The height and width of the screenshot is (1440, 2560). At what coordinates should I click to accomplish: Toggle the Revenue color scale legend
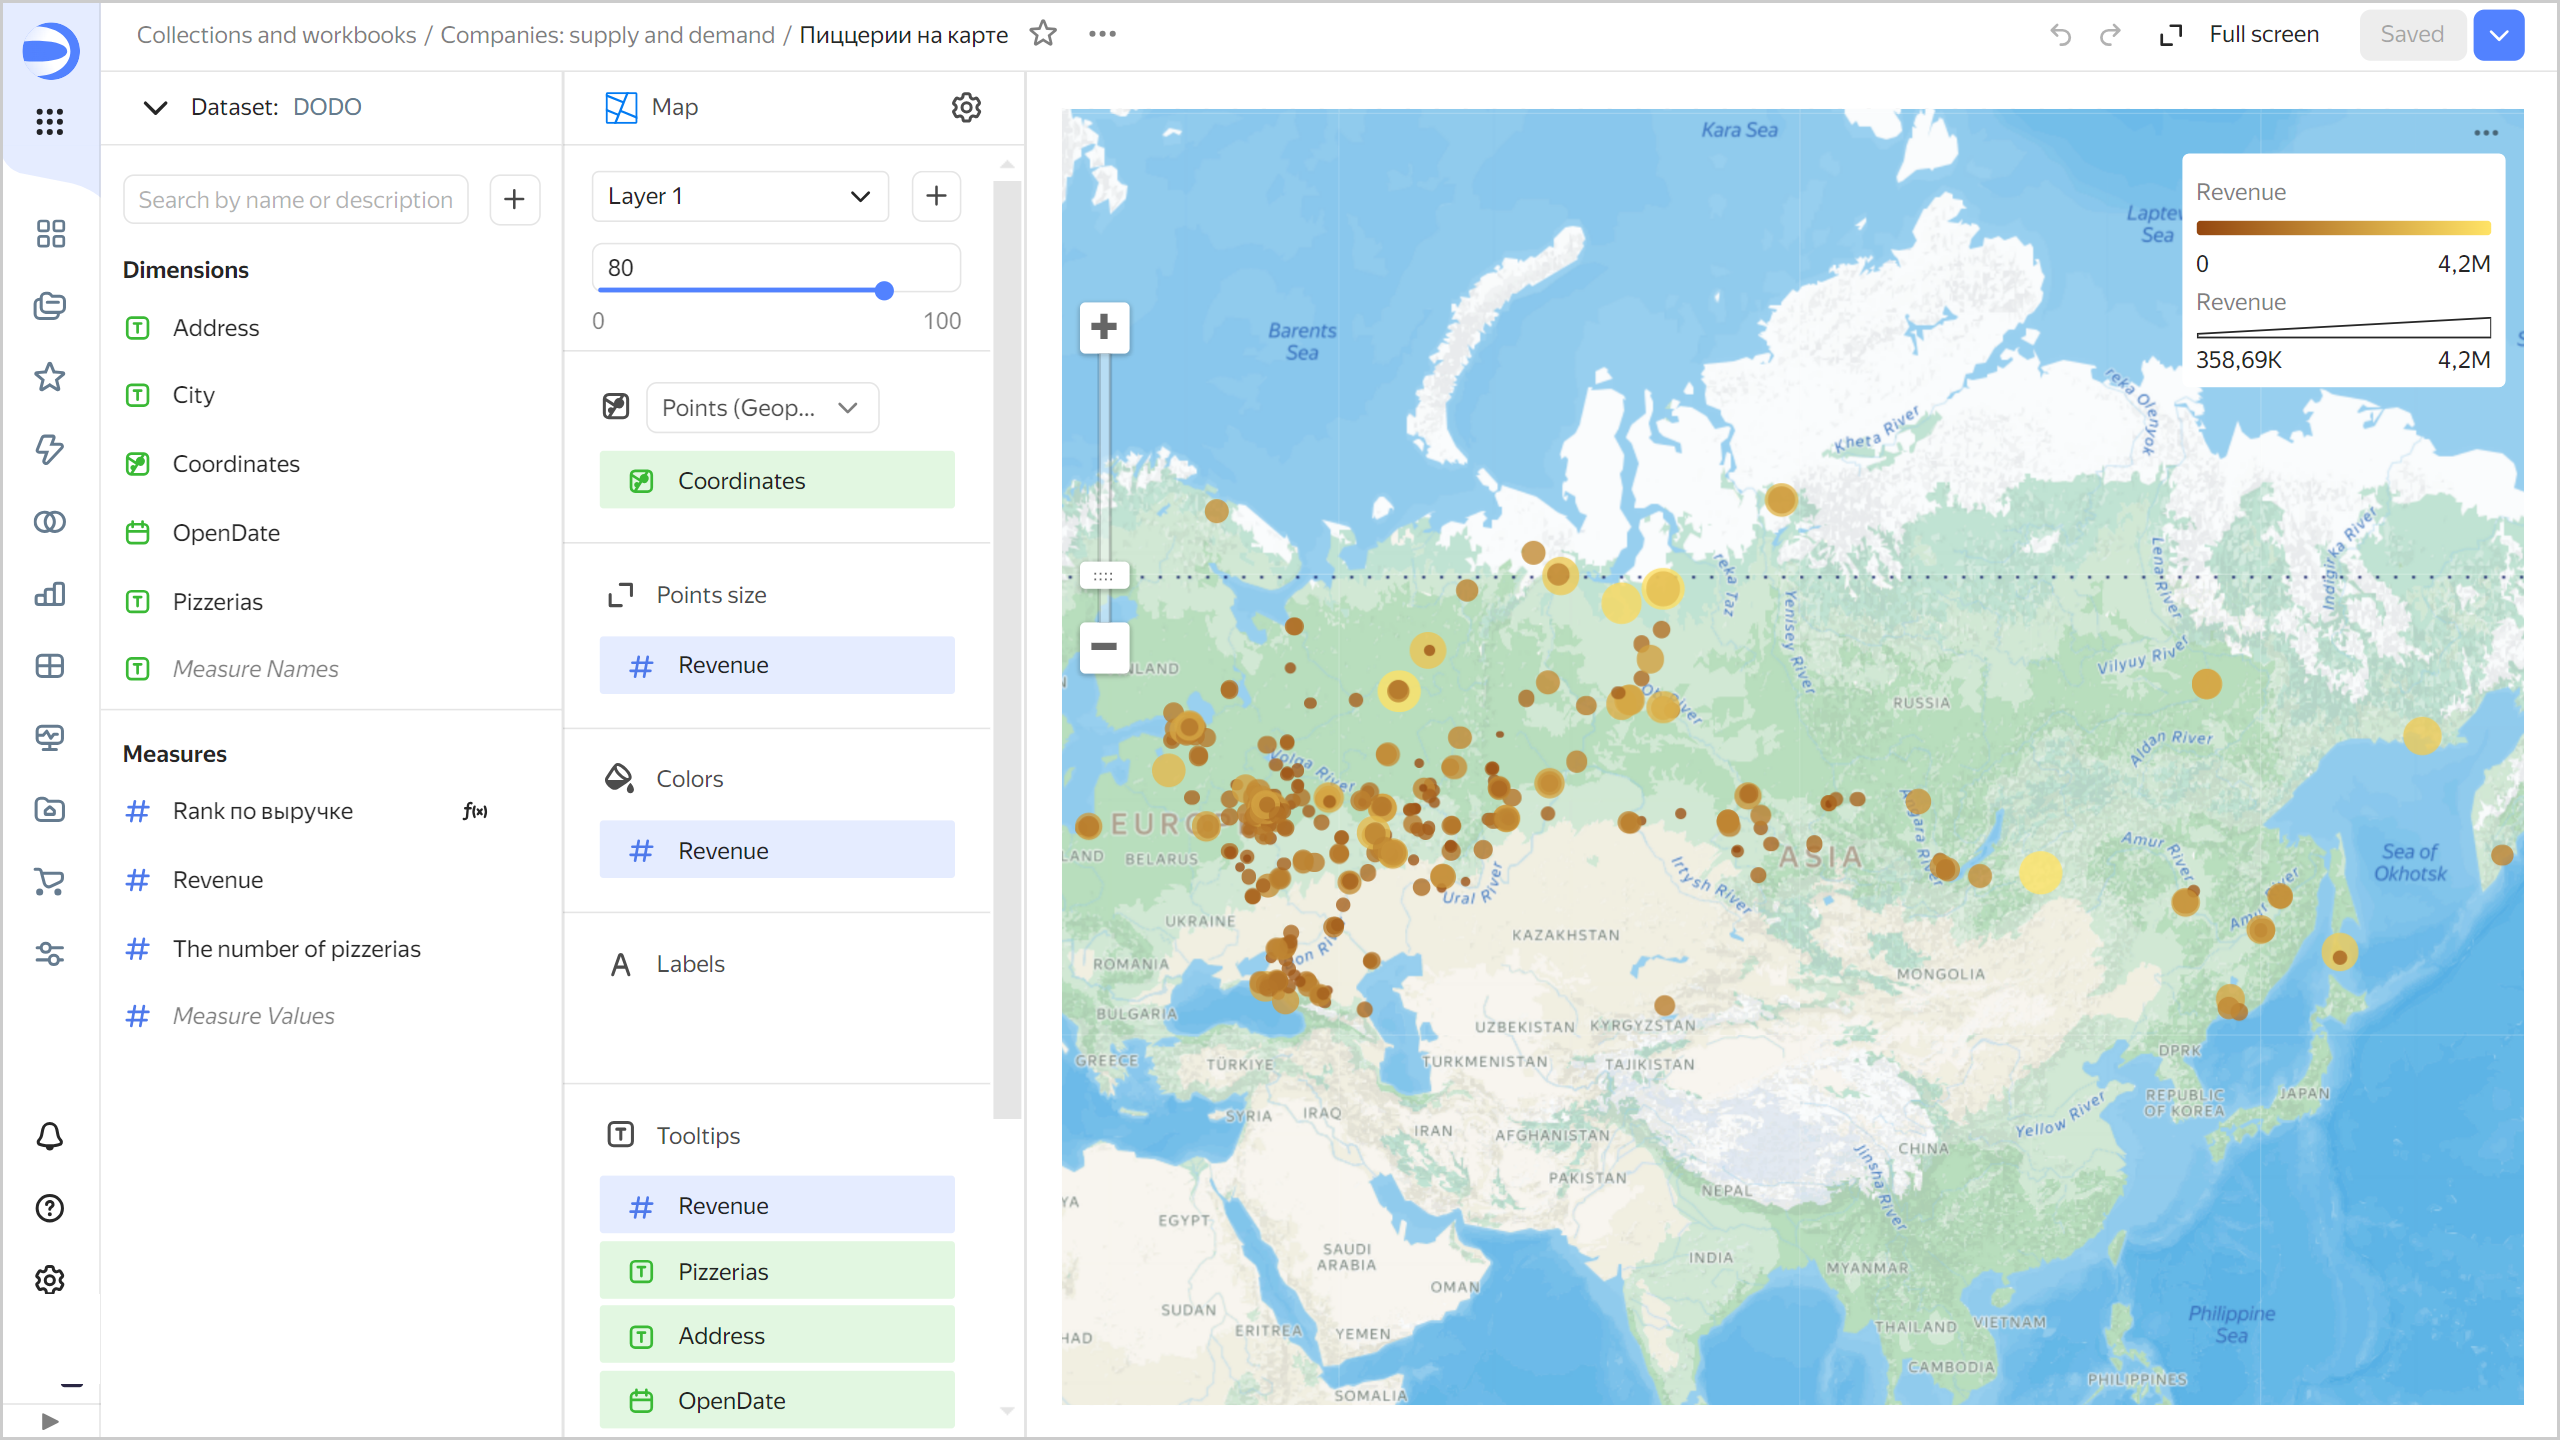tap(2240, 192)
